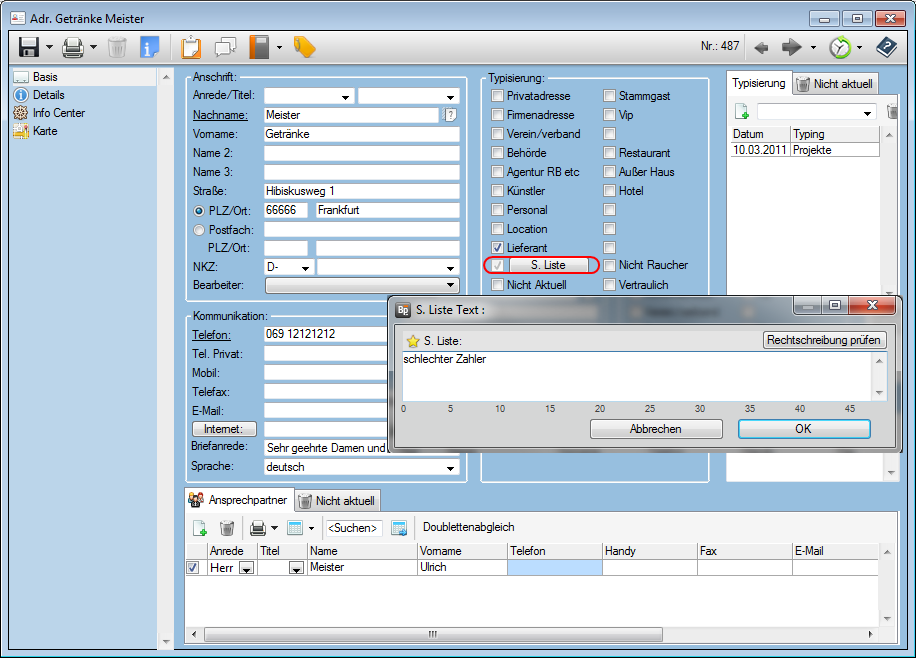The image size is (916, 658).
Task: Select the Postfach radio button
Action: coord(198,230)
